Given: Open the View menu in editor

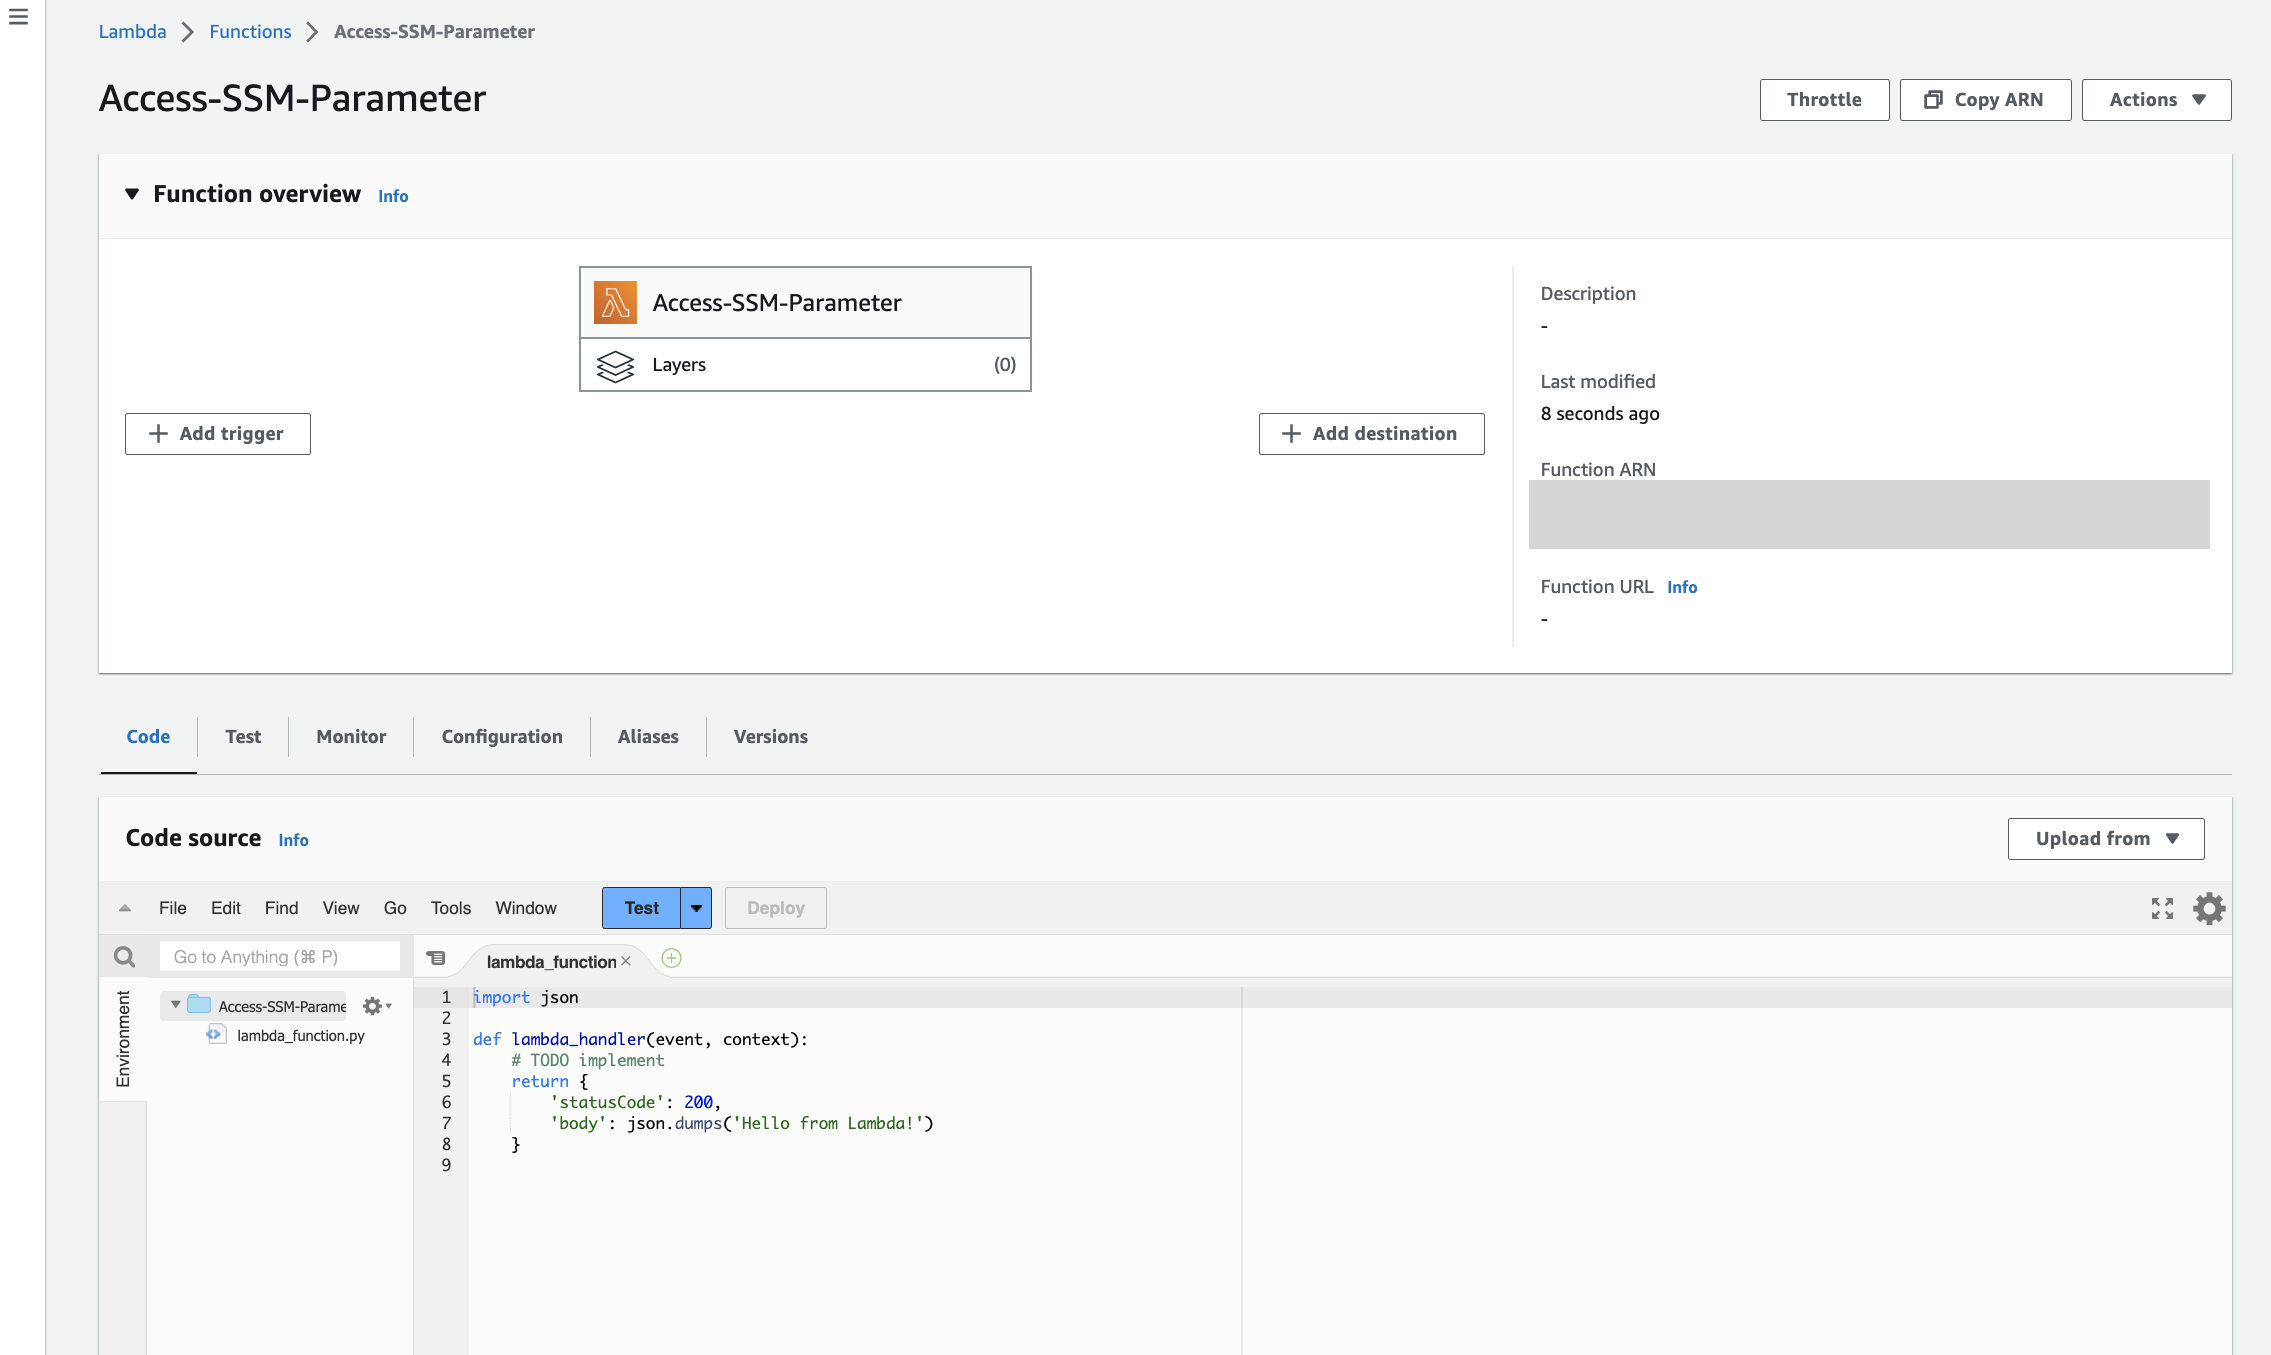Looking at the screenshot, I should (x=341, y=908).
